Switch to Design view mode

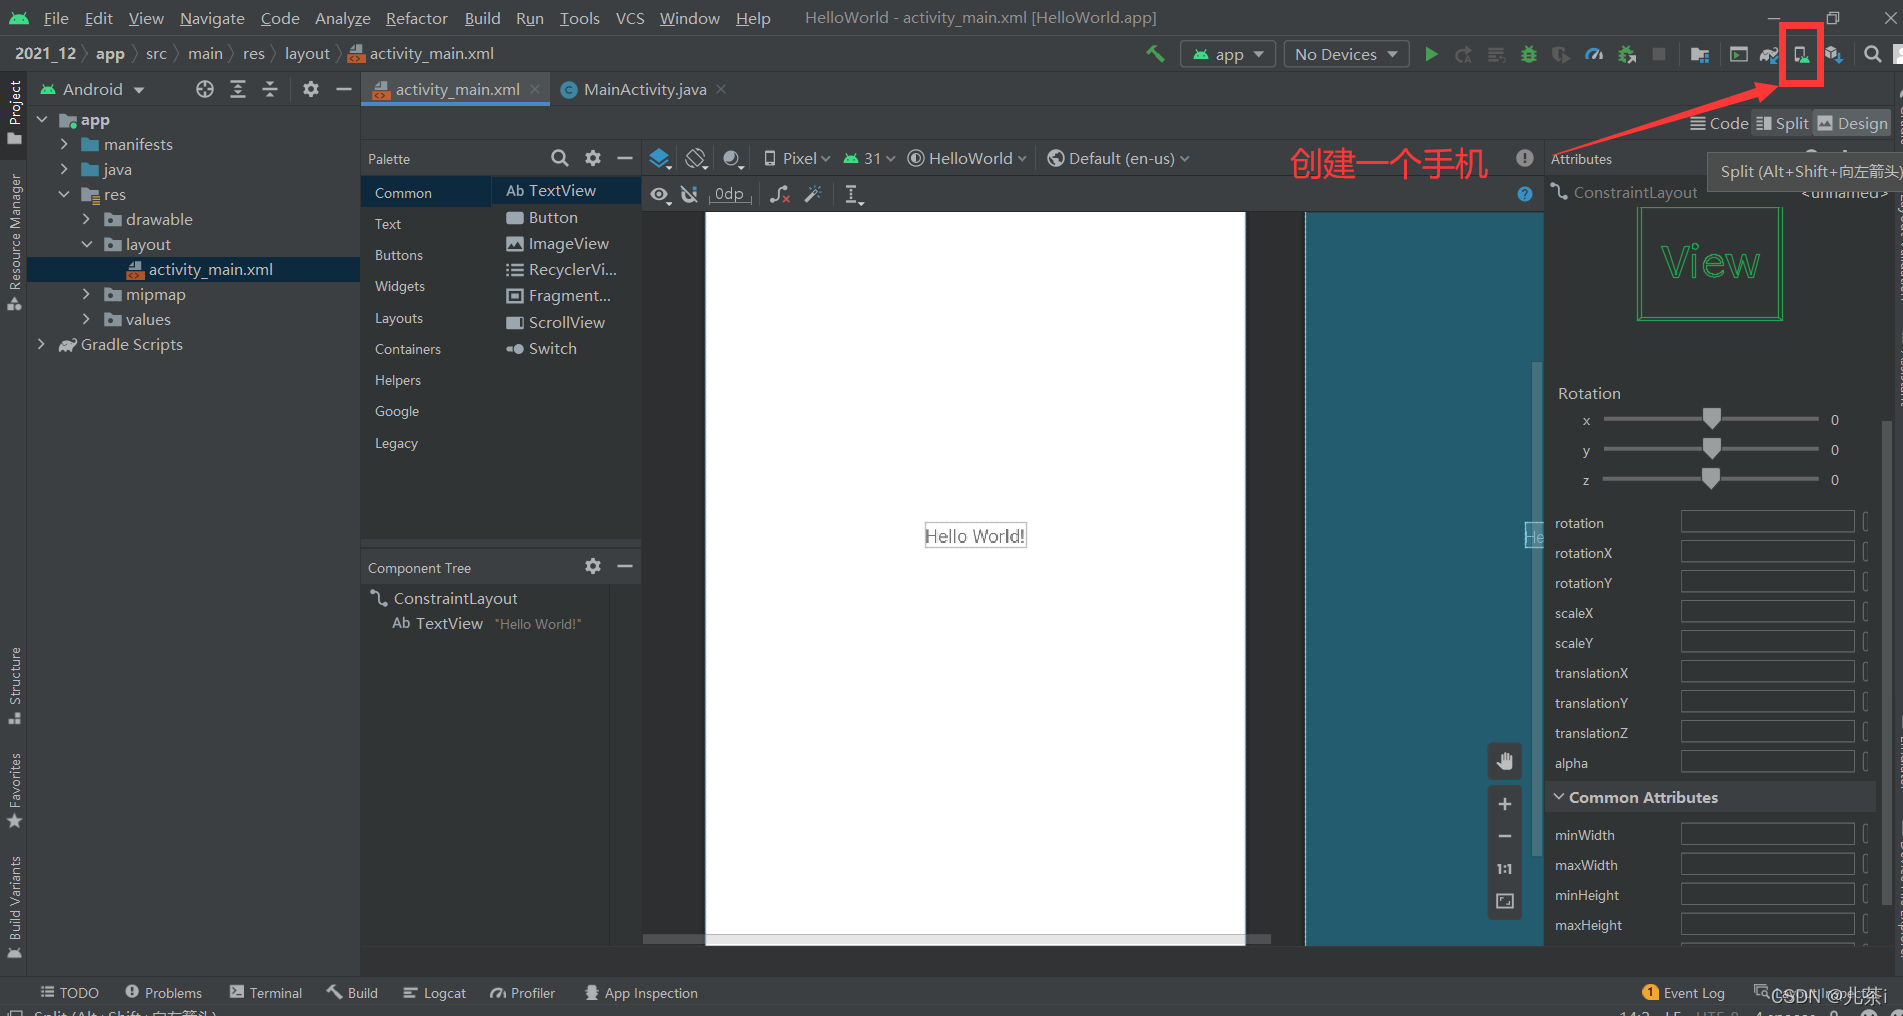point(1852,123)
